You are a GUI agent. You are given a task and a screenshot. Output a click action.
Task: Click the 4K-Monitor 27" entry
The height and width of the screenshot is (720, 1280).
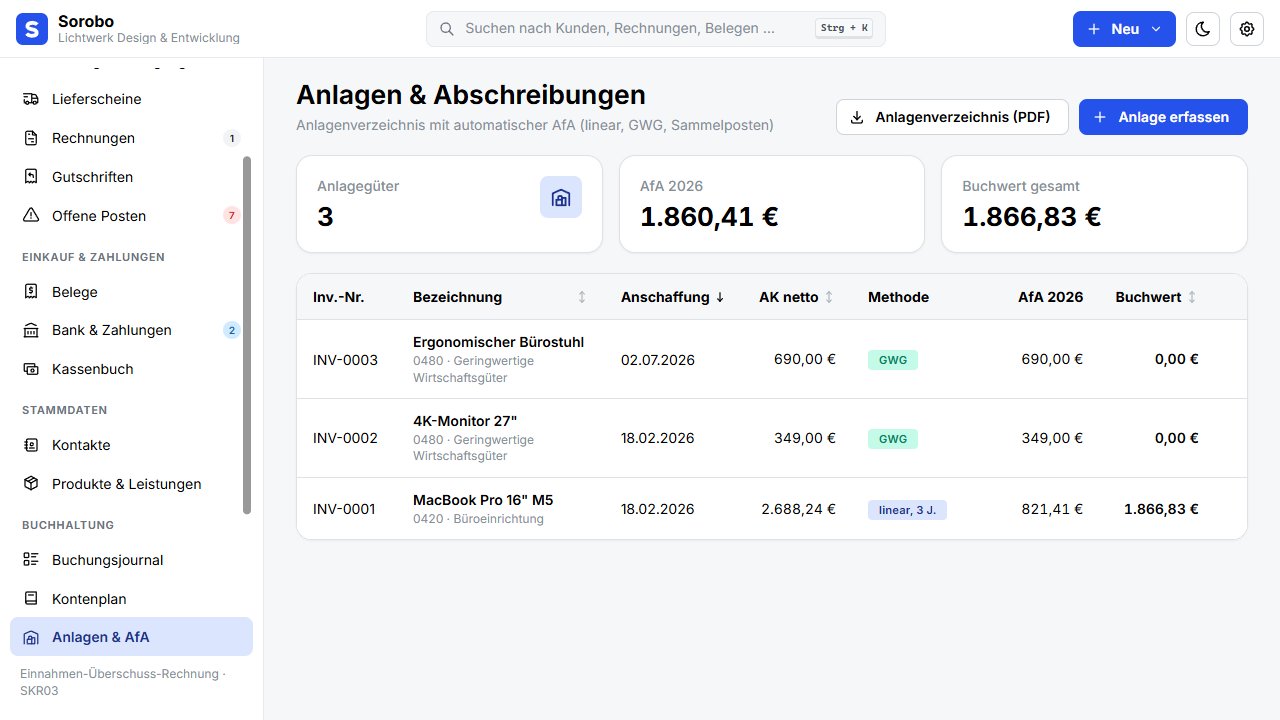pos(465,421)
